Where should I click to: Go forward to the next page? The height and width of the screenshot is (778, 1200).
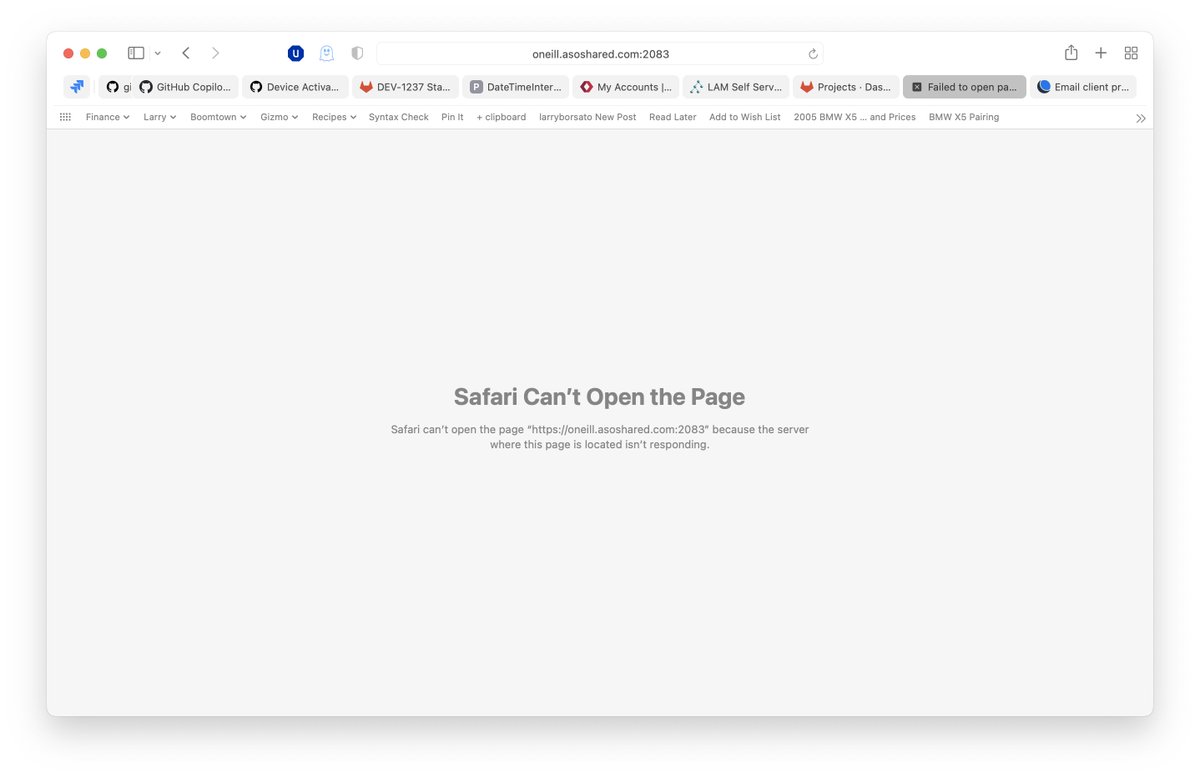pyautogui.click(x=215, y=53)
